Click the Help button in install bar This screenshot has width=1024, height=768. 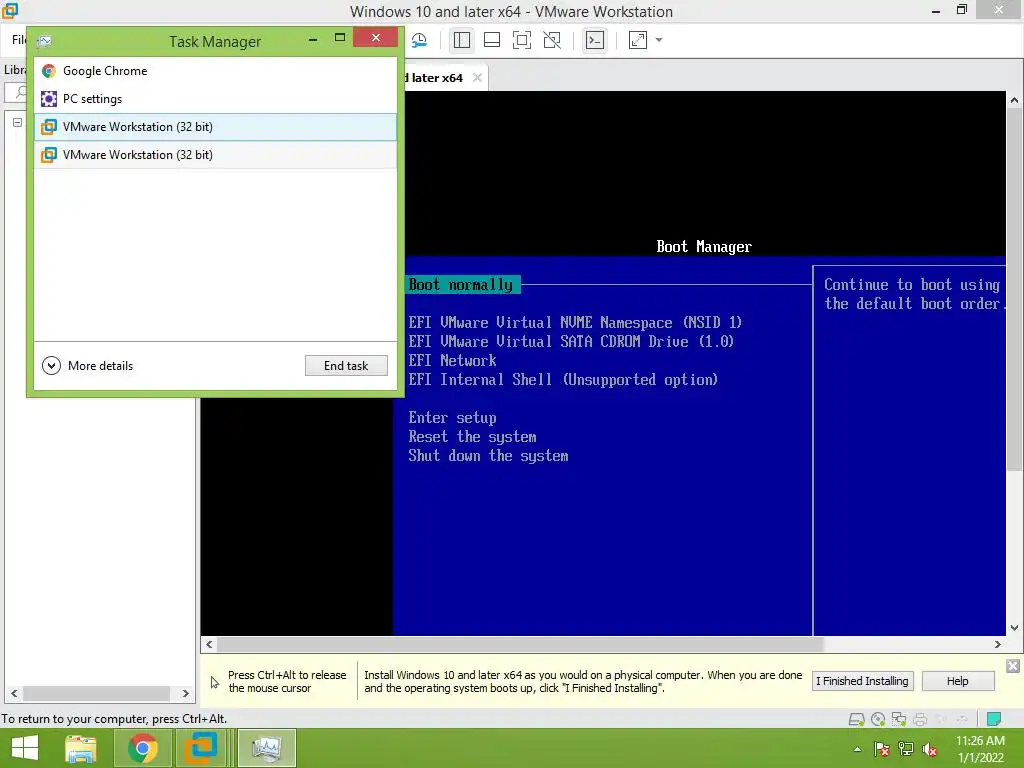(957, 681)
